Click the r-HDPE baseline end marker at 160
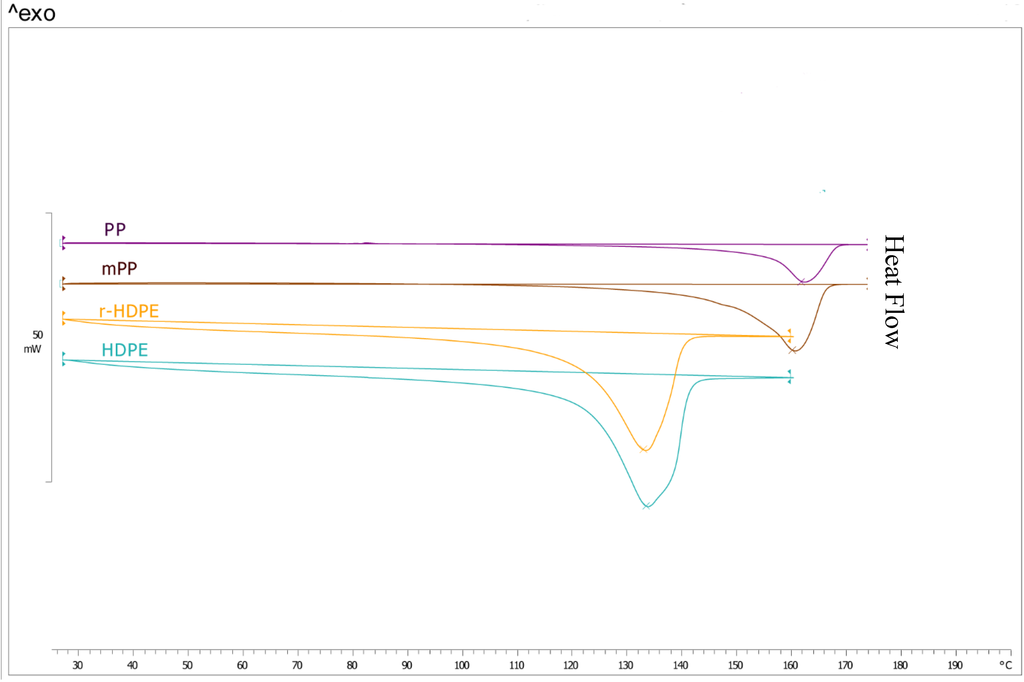1024x682 pixels. point(790,336)
